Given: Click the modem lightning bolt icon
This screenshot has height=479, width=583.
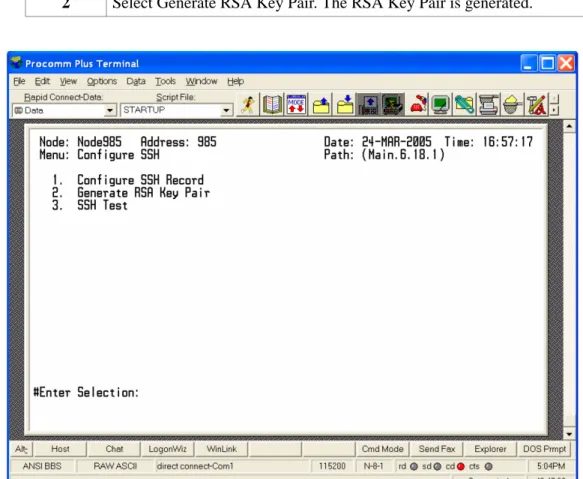Looking at the screenshot, I should tap(393, 104).
